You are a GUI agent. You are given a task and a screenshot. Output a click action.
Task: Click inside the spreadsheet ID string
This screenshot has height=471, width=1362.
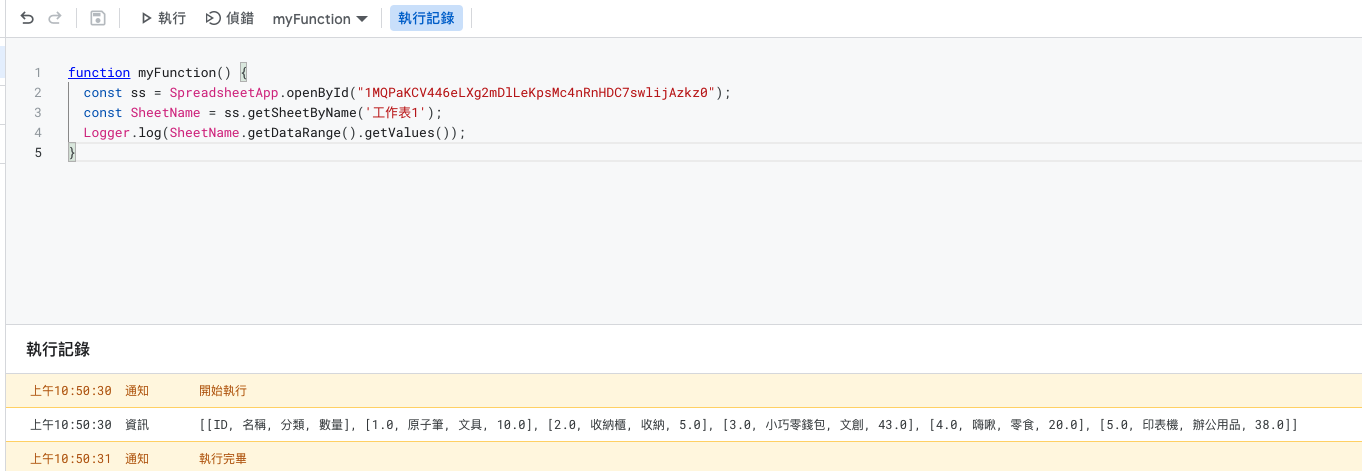(540, 93)
